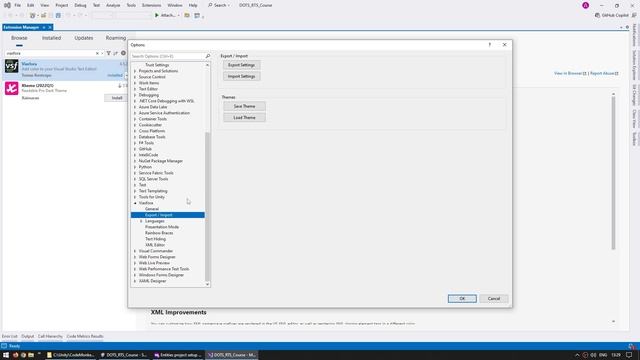The width and height of the screenshot is (640, 360).
Task: Select Trust Settings in Options tree
Action: [x=157, y=65]
